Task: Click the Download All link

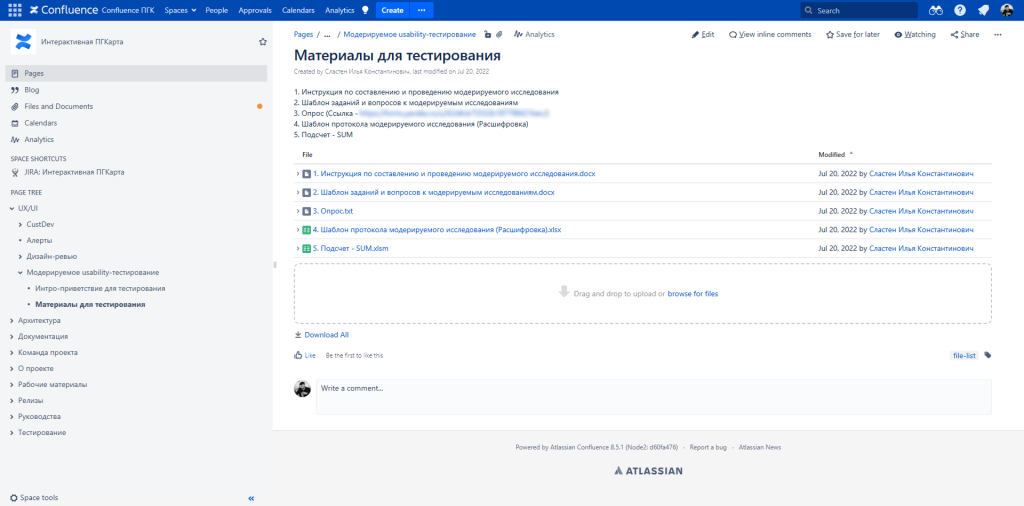Action: tap(326, 335)
